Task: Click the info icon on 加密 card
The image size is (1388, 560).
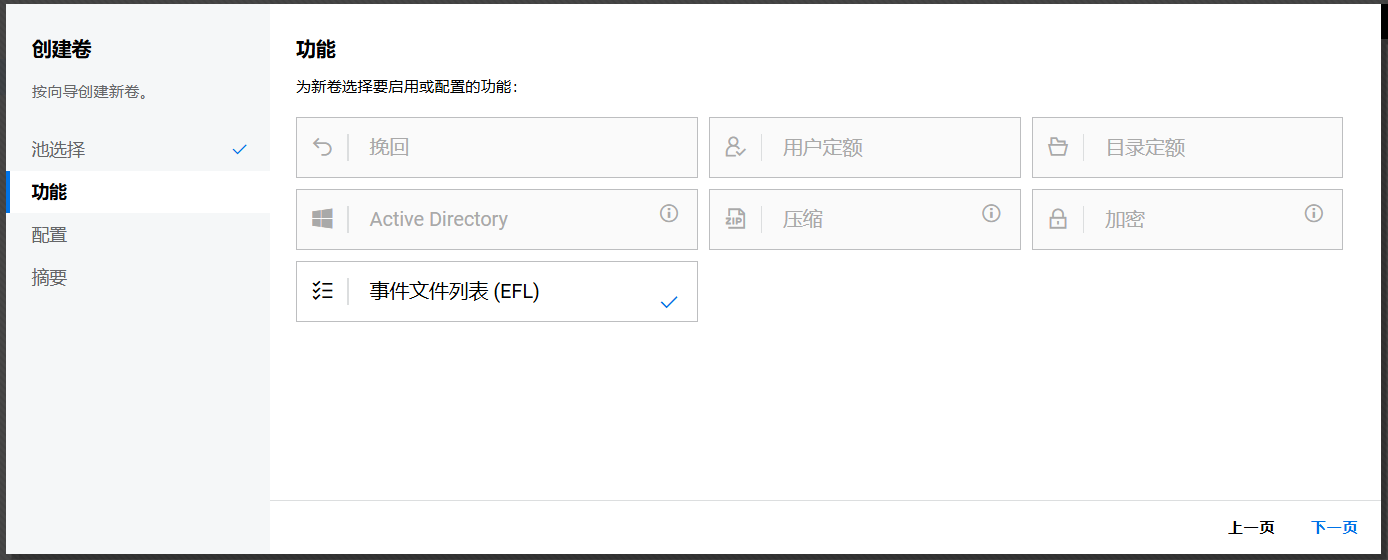Action: pyautogui.click(x=1314, y=213)
